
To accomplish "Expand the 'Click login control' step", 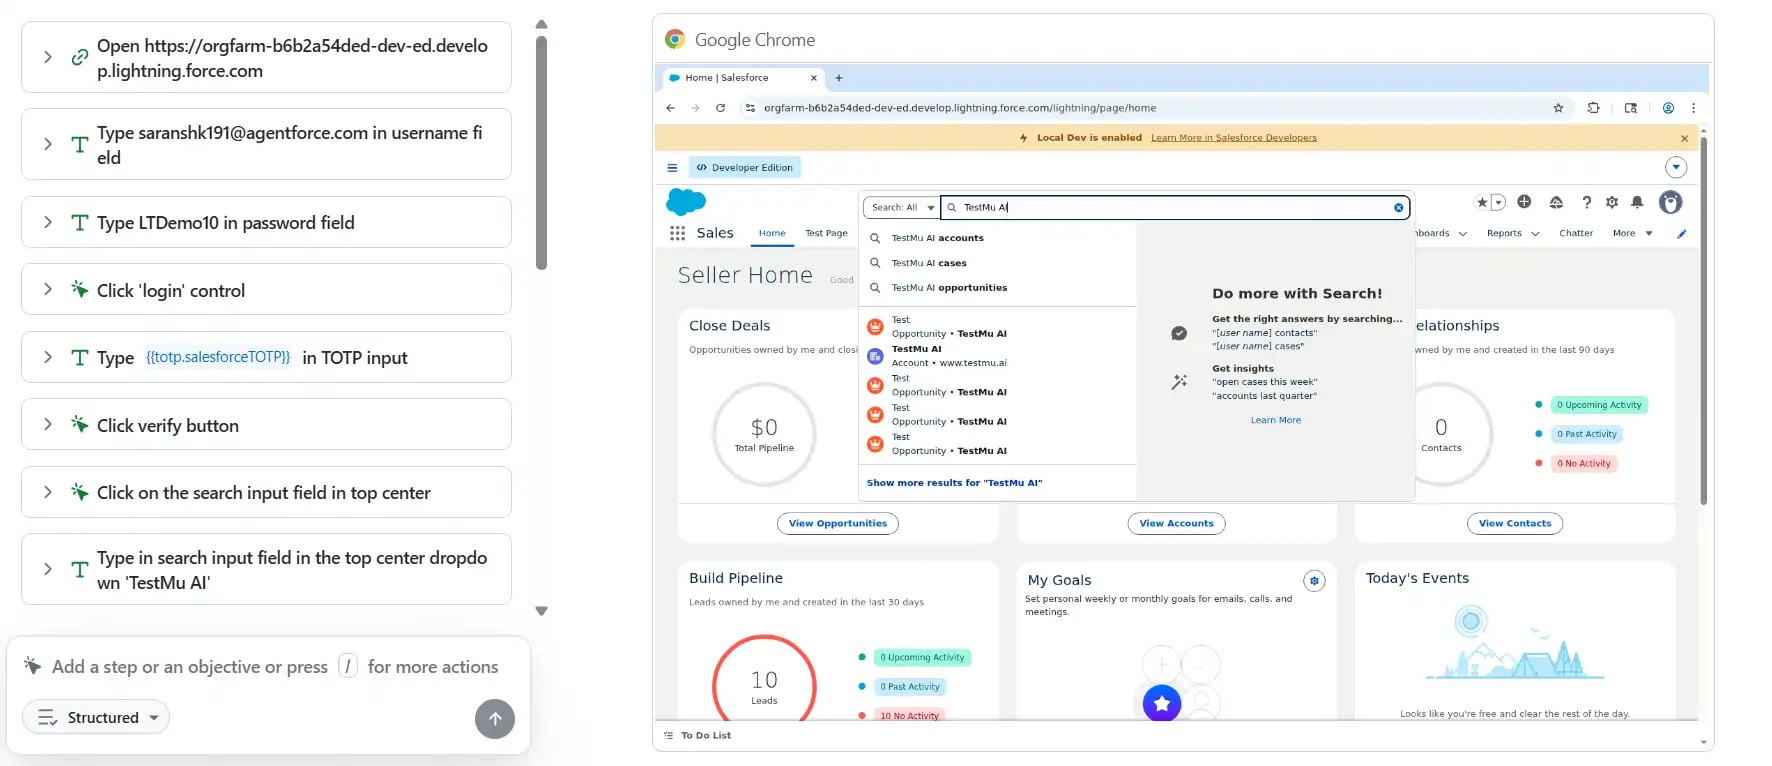I will 47,289.
